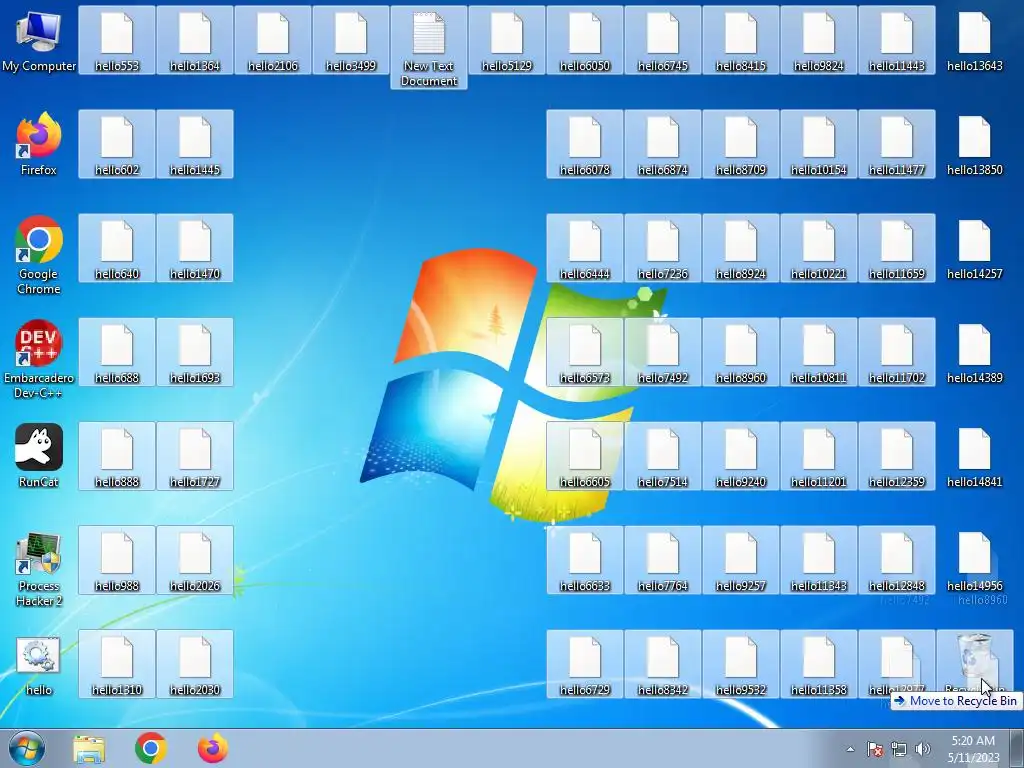Select the hello1310 file icon

tap(117, 664)
